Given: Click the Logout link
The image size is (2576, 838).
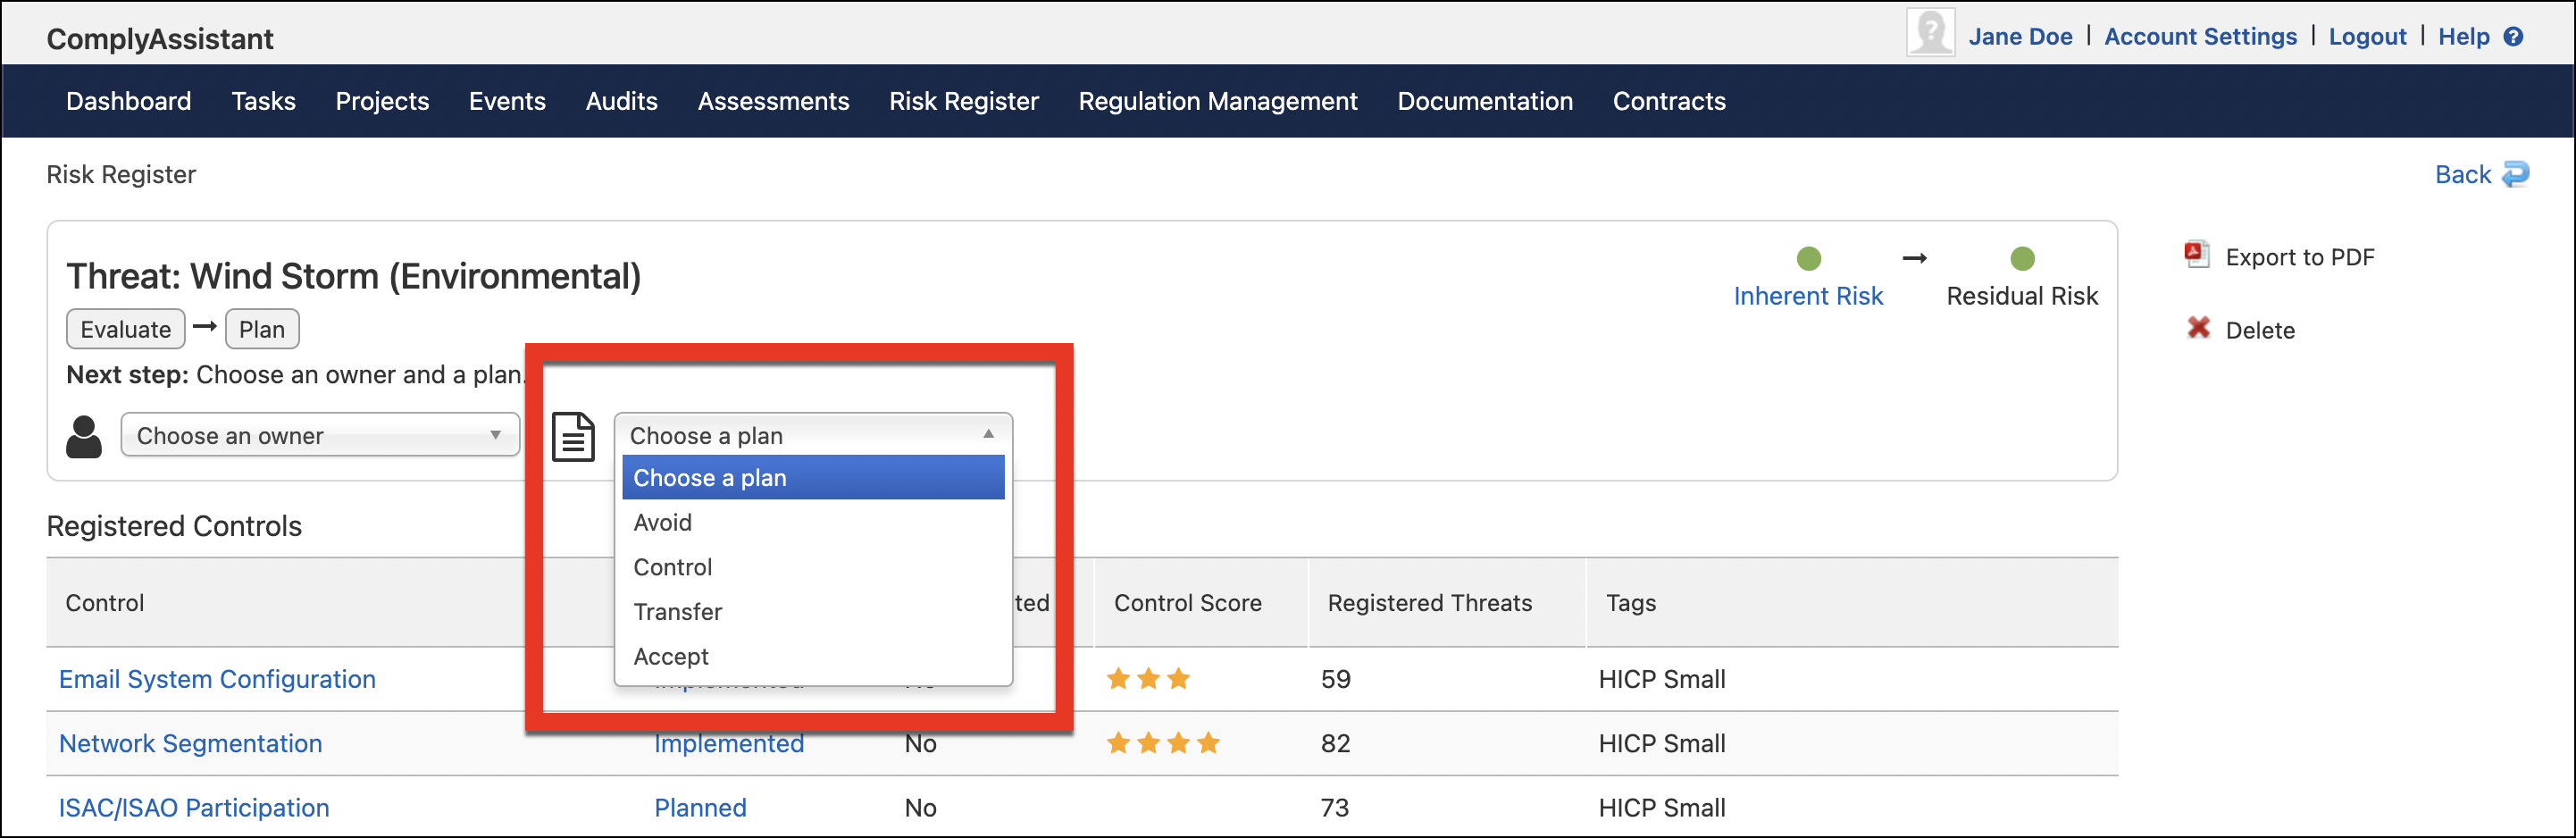Looking at the screenshot, I should (x=2367, y=37).
